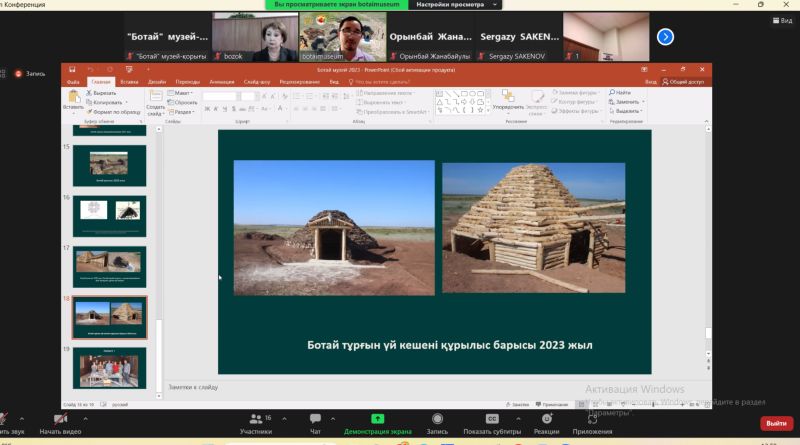Show next participants with blue arrow
The width and height of the screenshot is (800, 445).
tap(665, 37)
